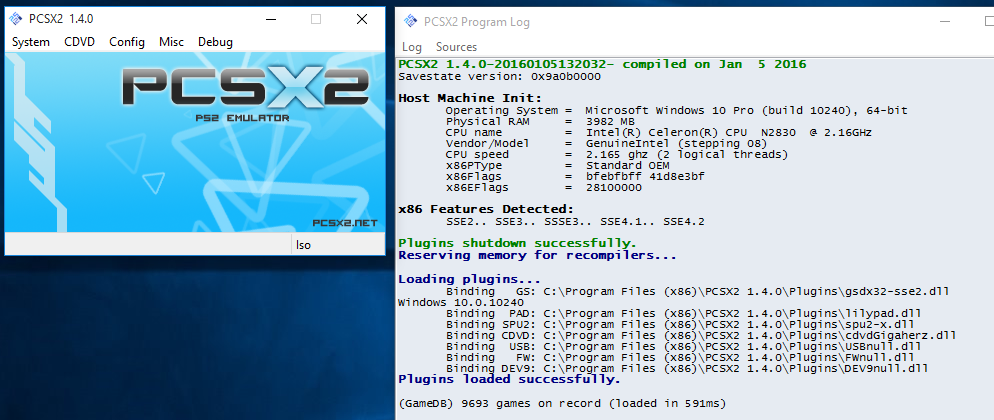Click the Binding DEV9 DEV9null.dll line
Viewport: 994px width, 420px height.
(687, 369)
